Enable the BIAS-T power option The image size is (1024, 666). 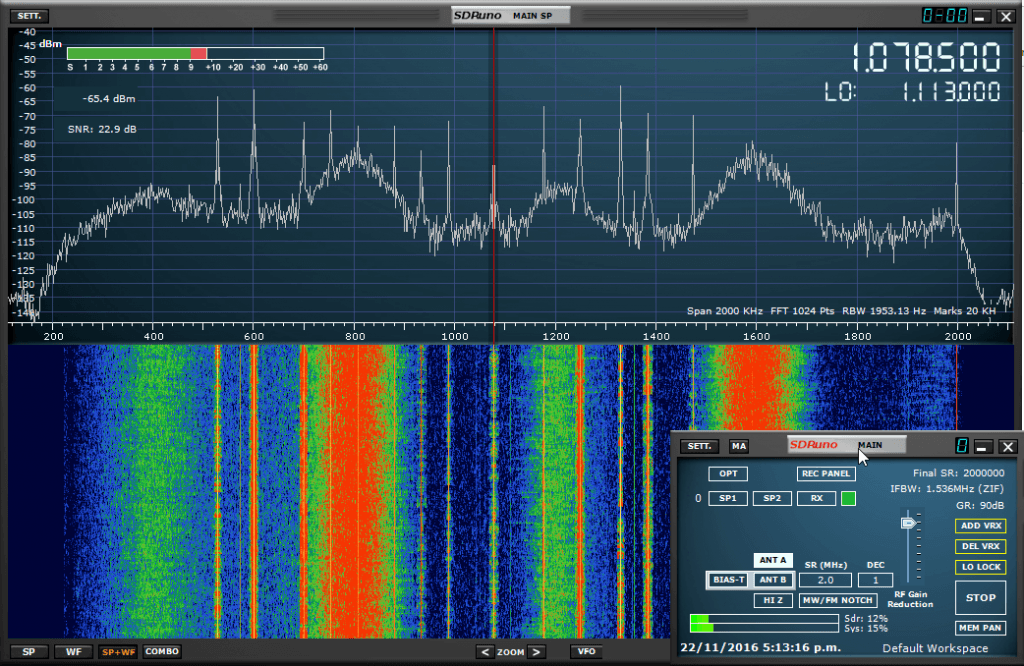pyautogui.click(x=727, y=580)
